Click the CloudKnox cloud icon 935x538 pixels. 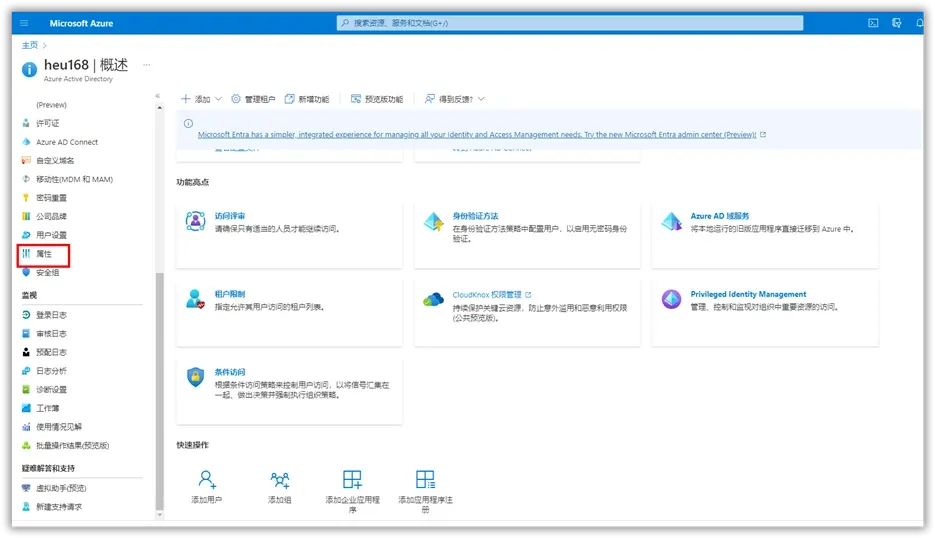tap(434, 299)
